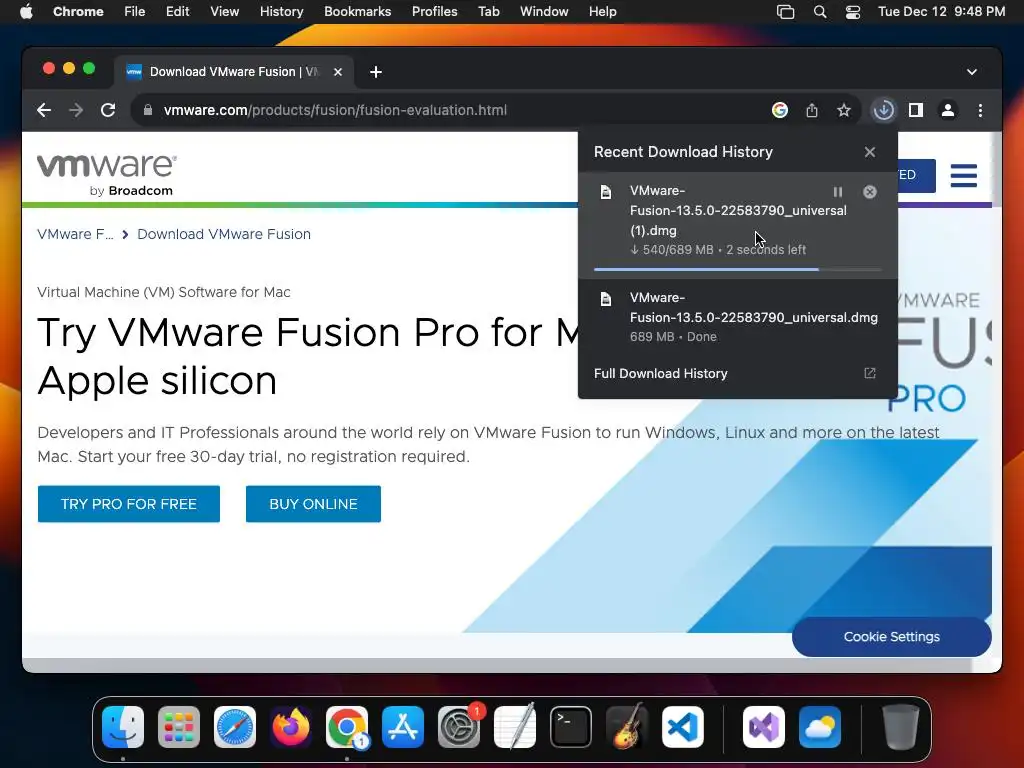1024x768 pixels.
Task: Open the Bookmarks menu
Action: click(357, 12)
